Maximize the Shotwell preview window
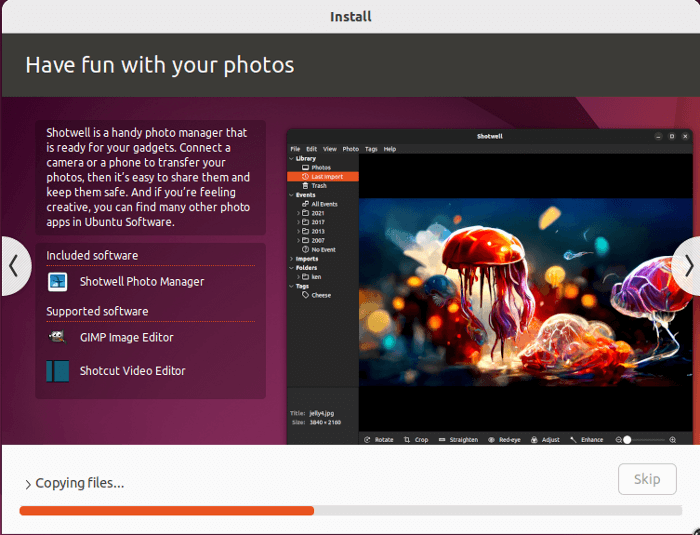 click(672, 137)
